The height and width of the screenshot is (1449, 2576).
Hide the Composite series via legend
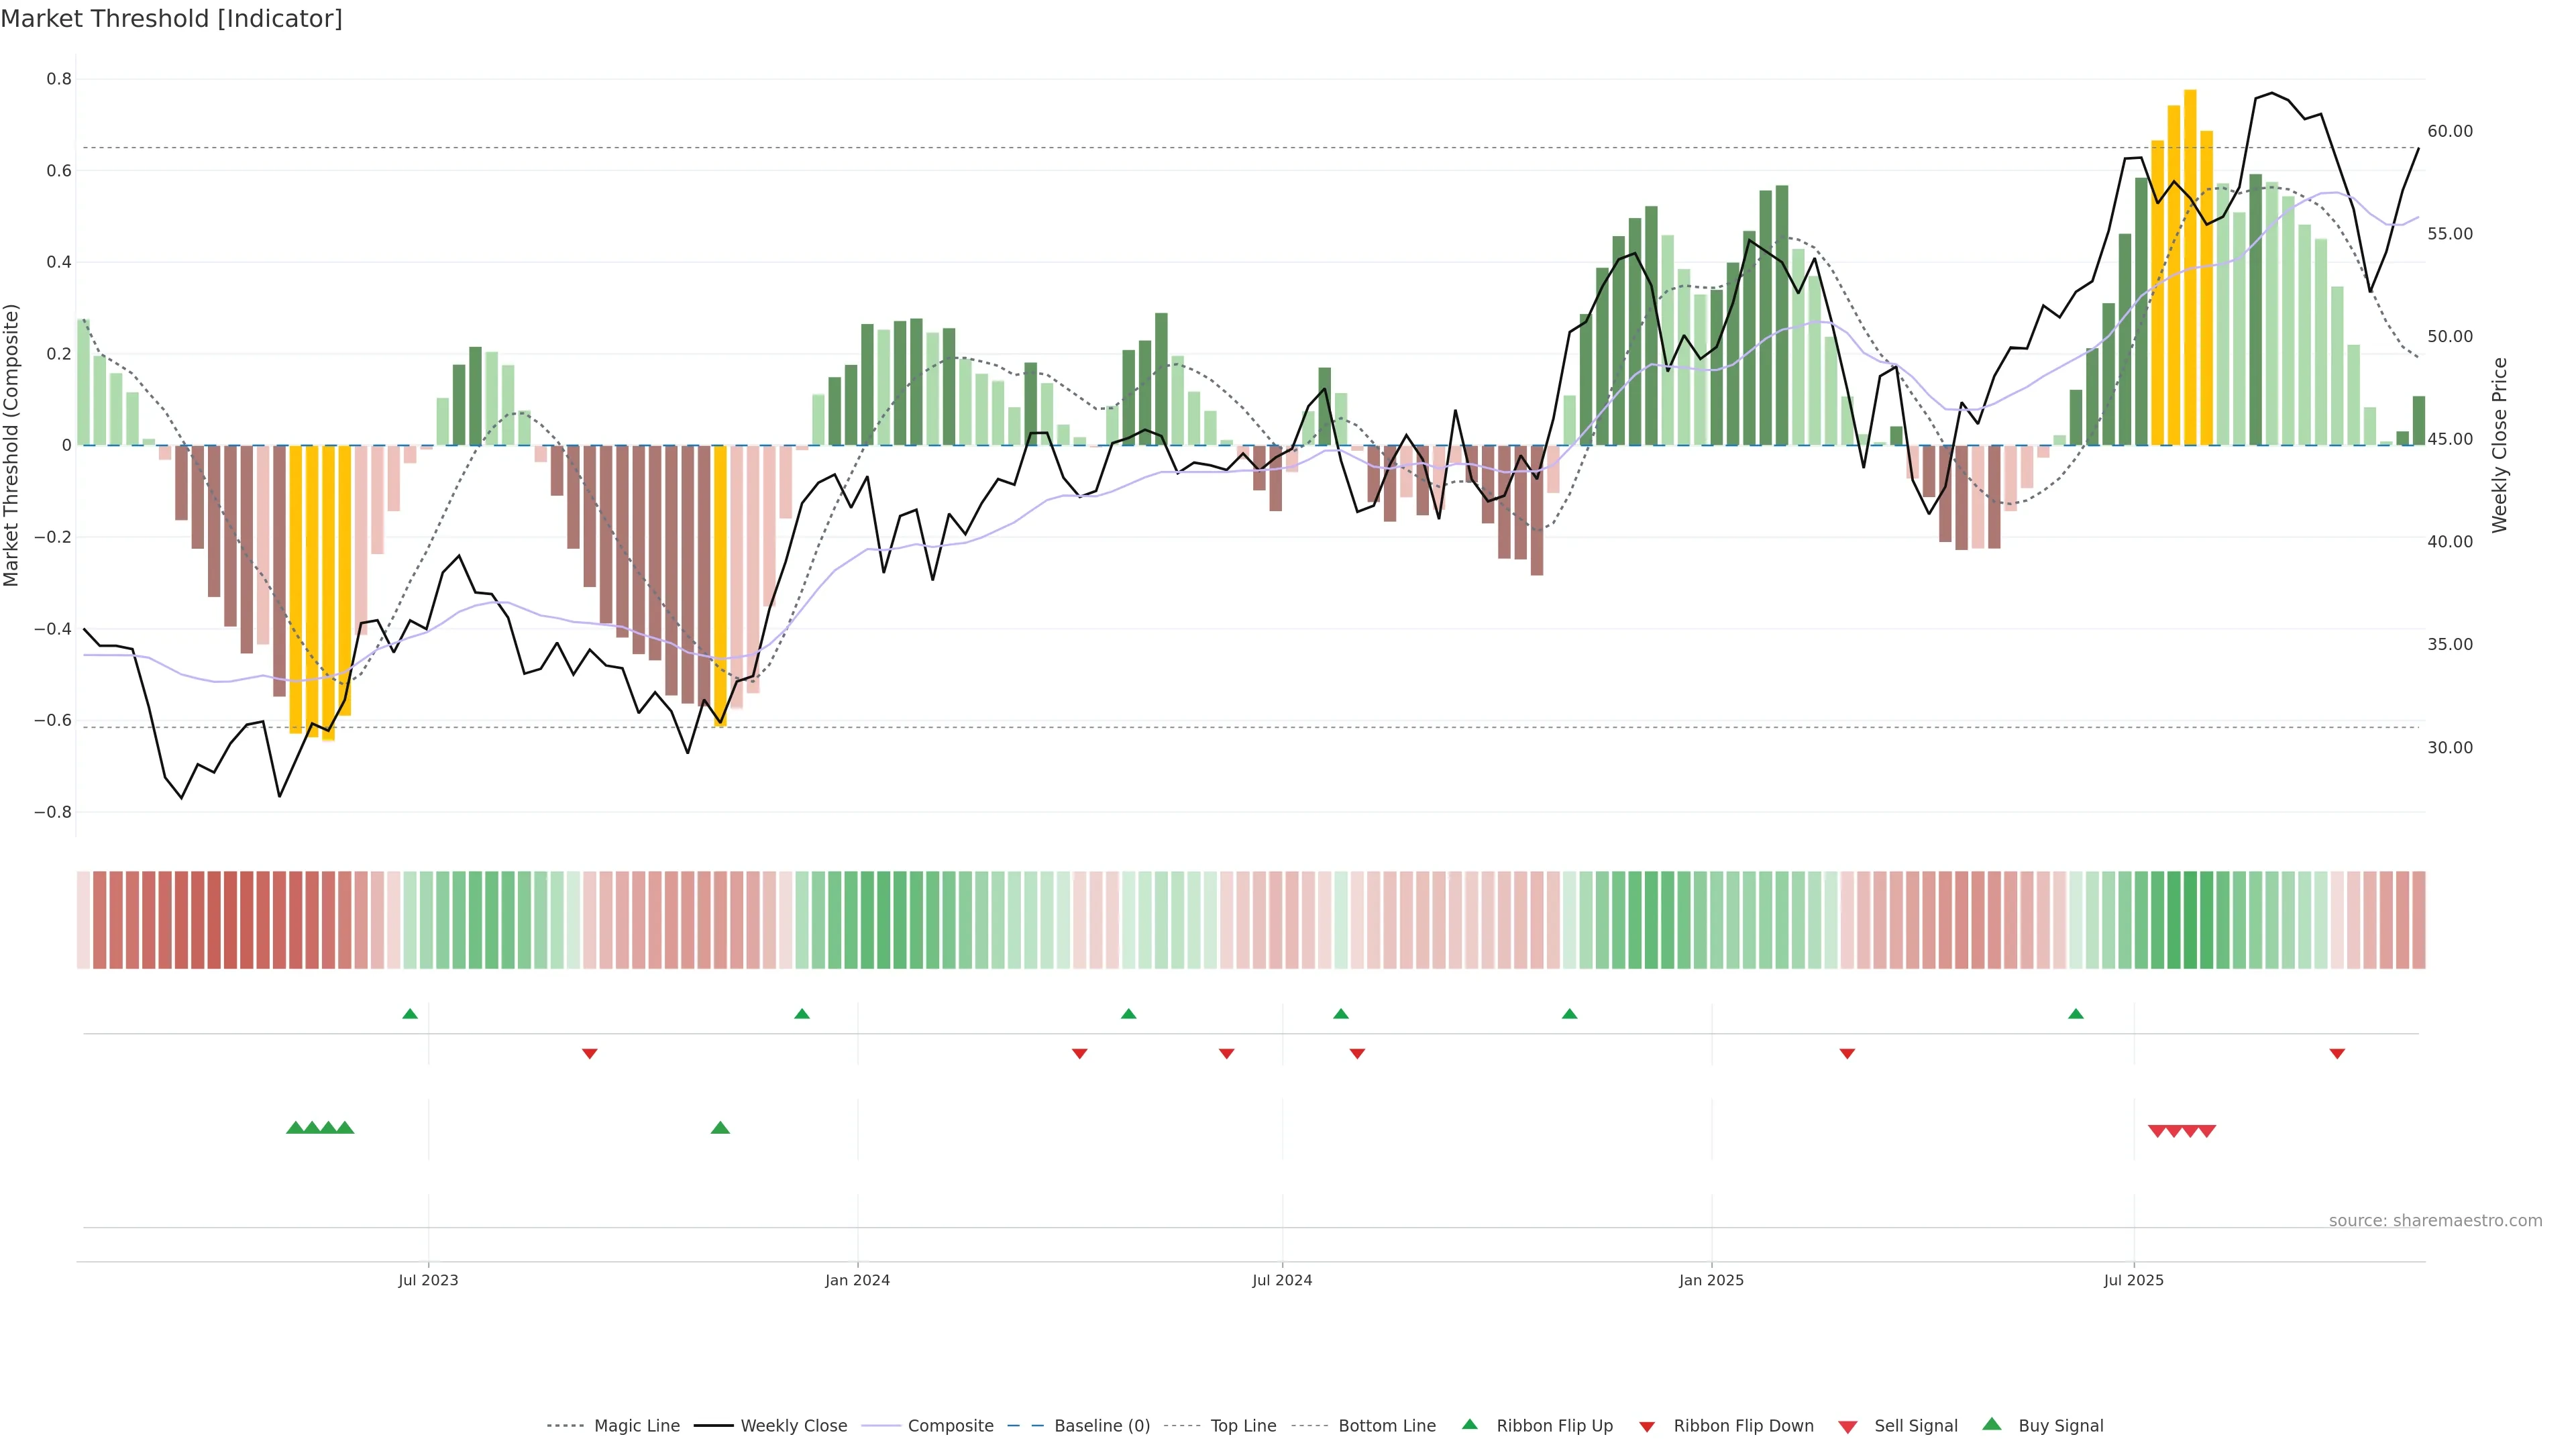click(x=950, y=1426)
